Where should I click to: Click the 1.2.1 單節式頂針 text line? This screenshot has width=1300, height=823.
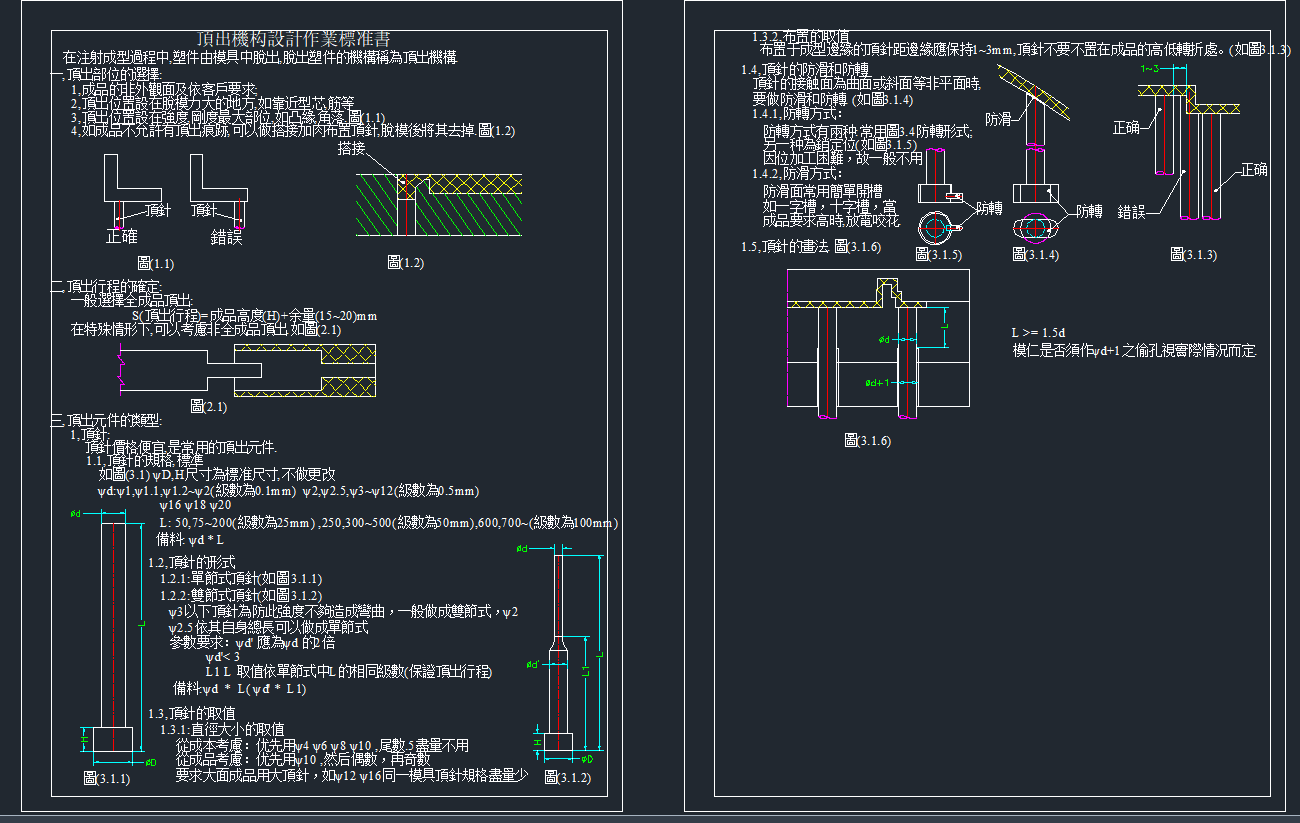click(241, 579)
